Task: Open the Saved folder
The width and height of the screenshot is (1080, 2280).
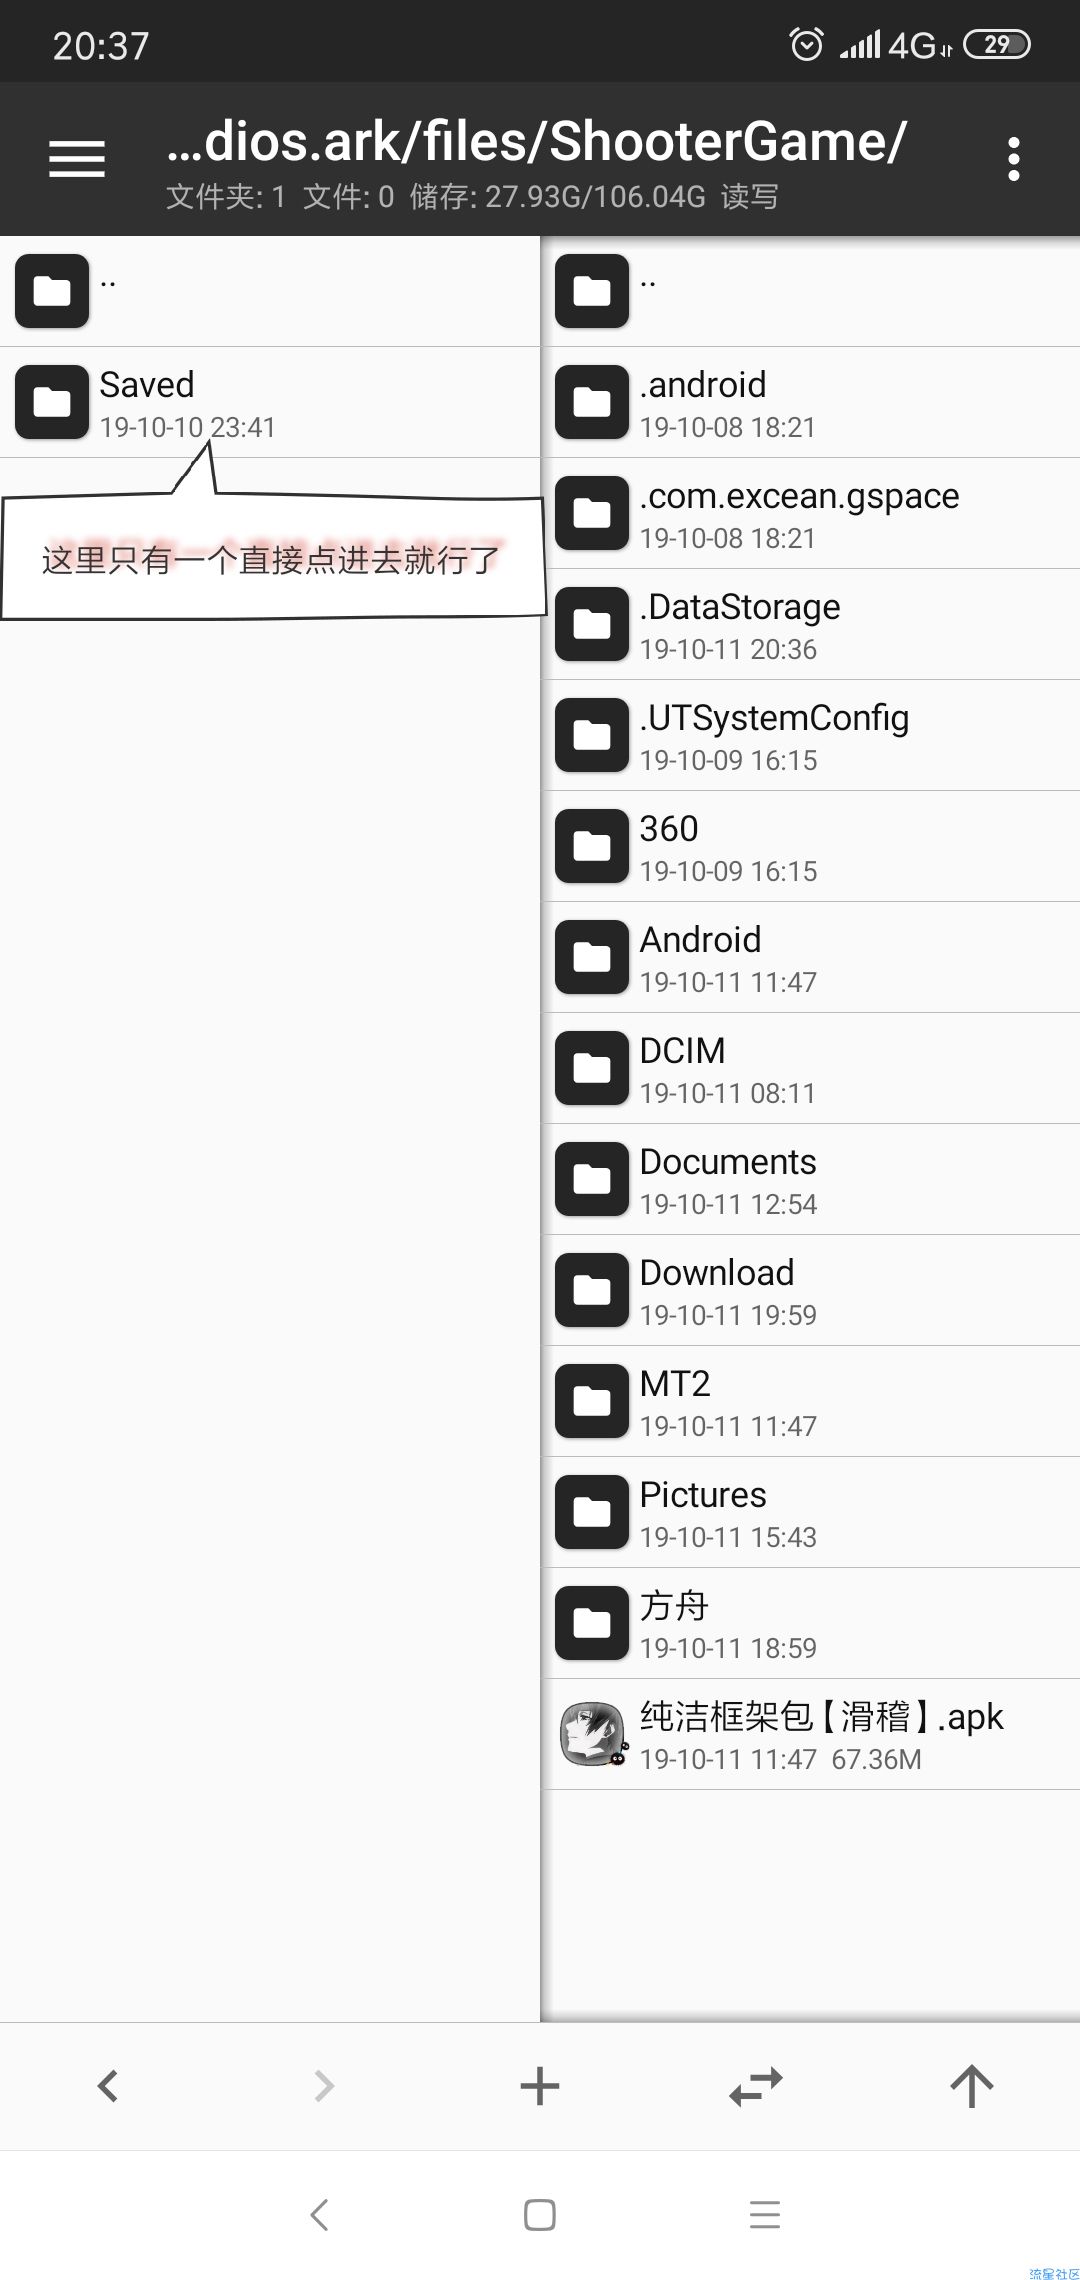Action: pos(270,402)
